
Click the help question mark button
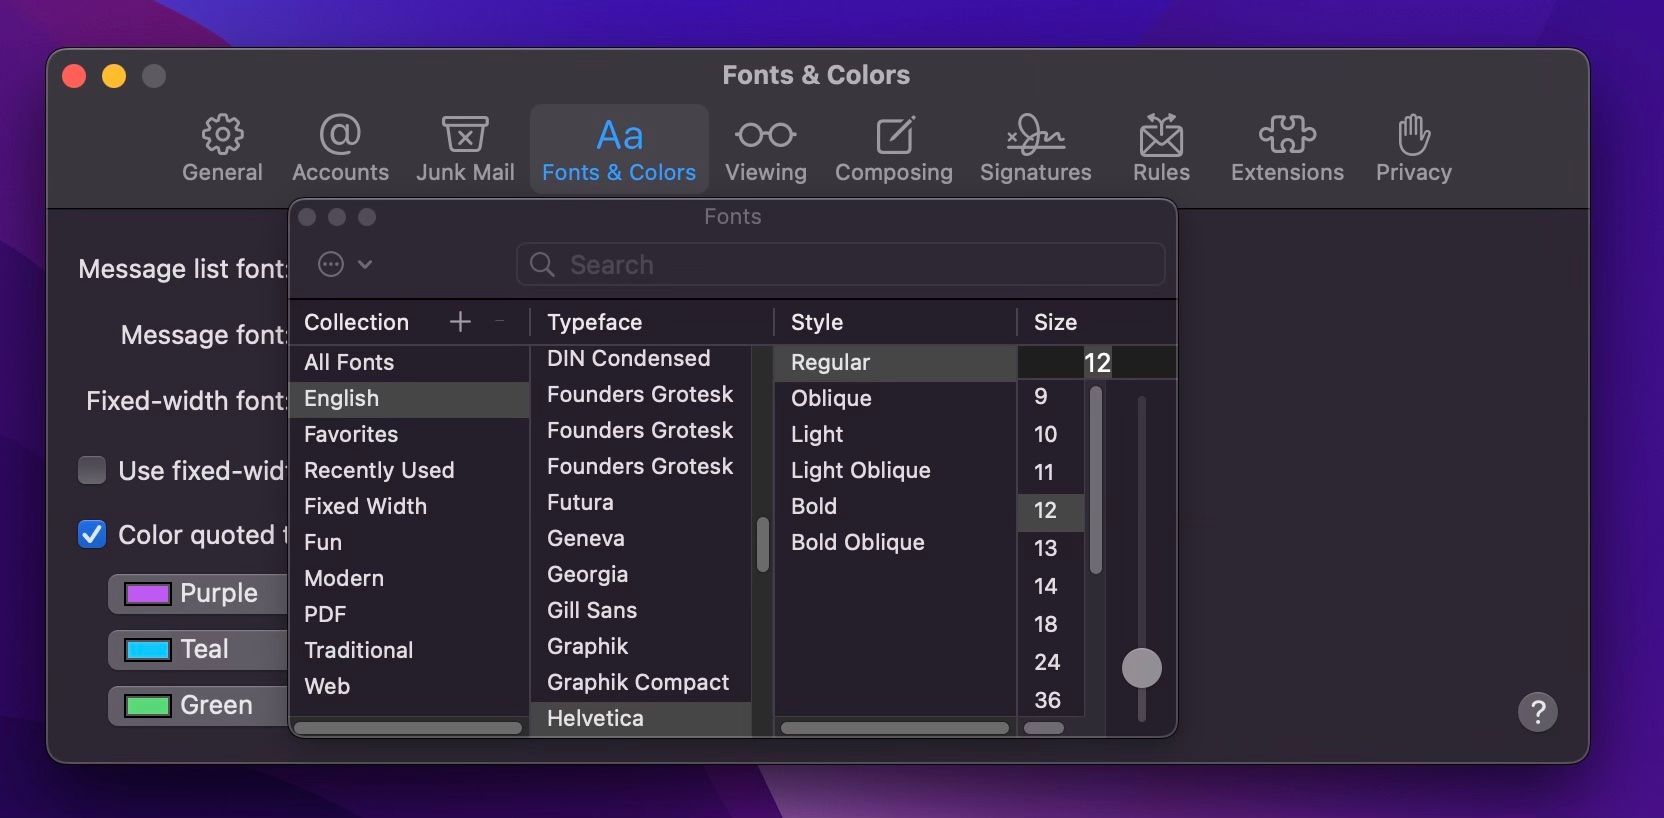[1537, 712]
